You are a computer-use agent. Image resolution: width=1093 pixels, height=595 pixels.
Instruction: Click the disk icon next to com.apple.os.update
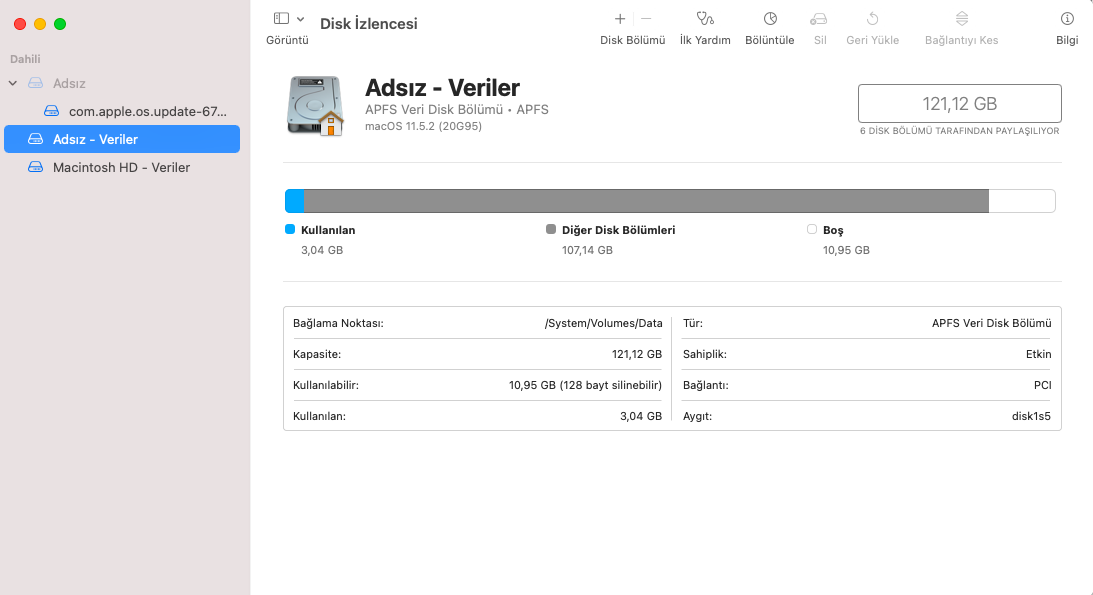[x=52, y=111]
